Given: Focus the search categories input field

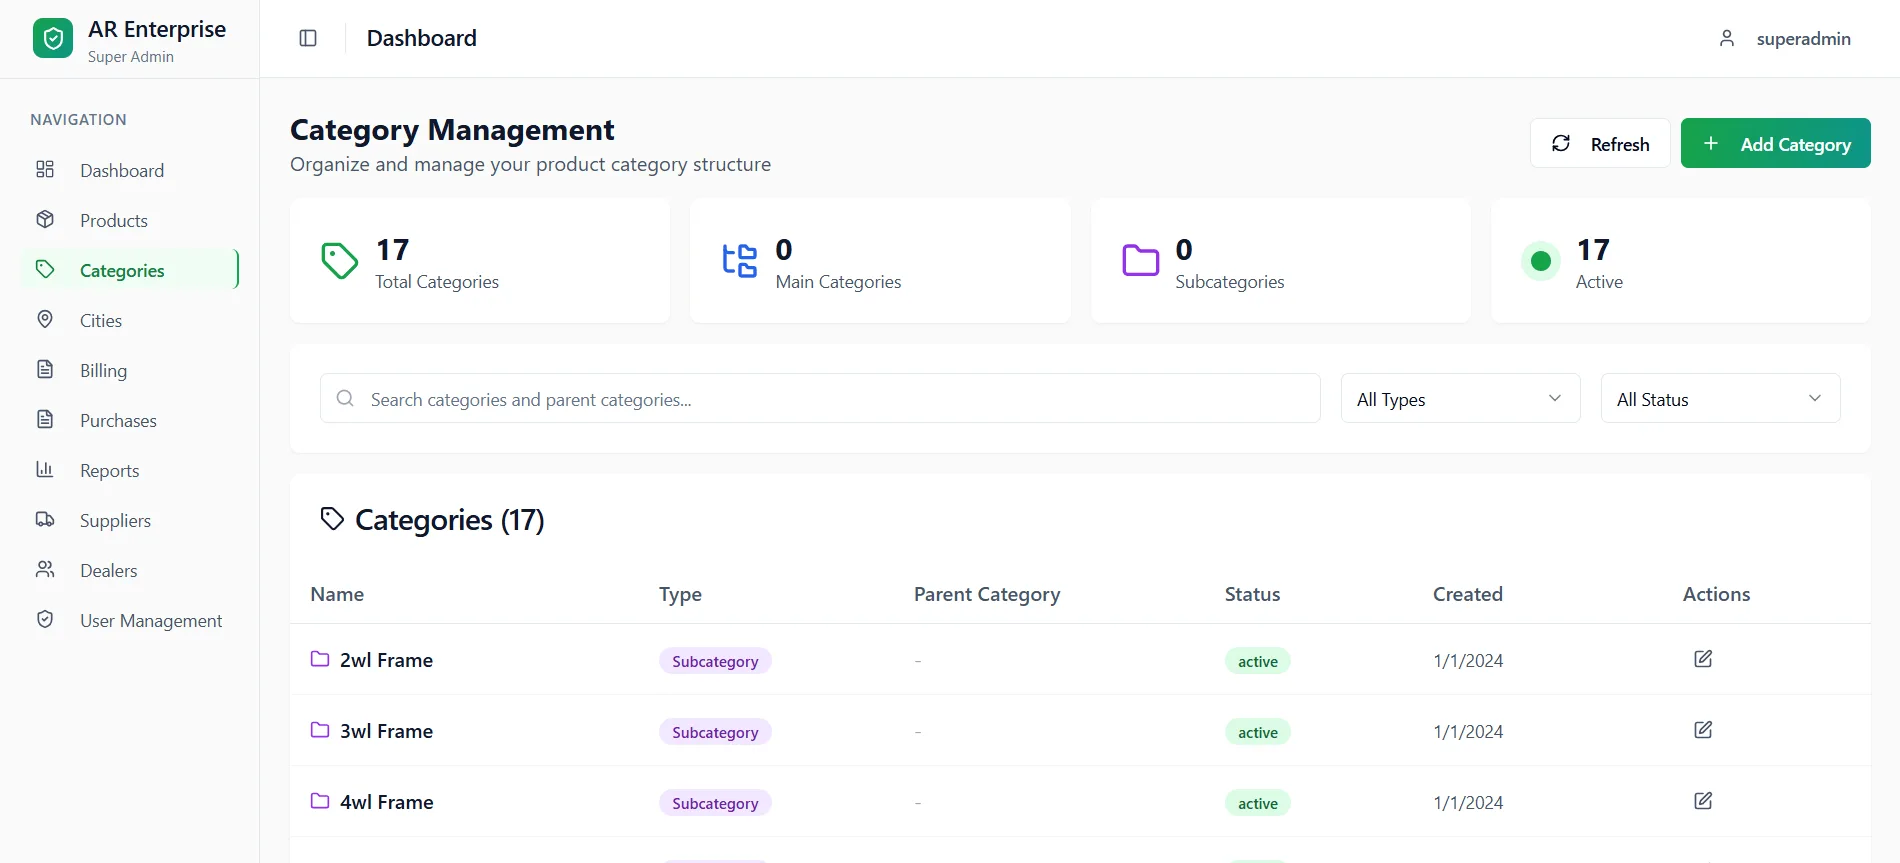Looking at the screenshot, I should click(x=820, y=398).
